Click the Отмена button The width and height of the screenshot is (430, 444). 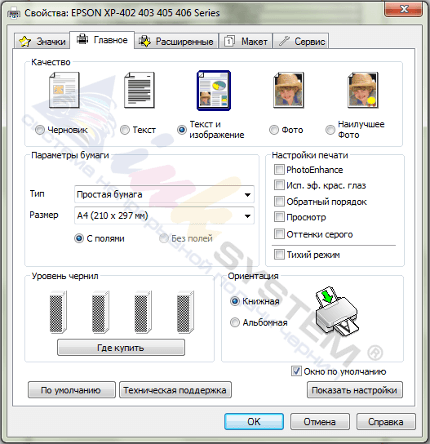tap(320, 422)
